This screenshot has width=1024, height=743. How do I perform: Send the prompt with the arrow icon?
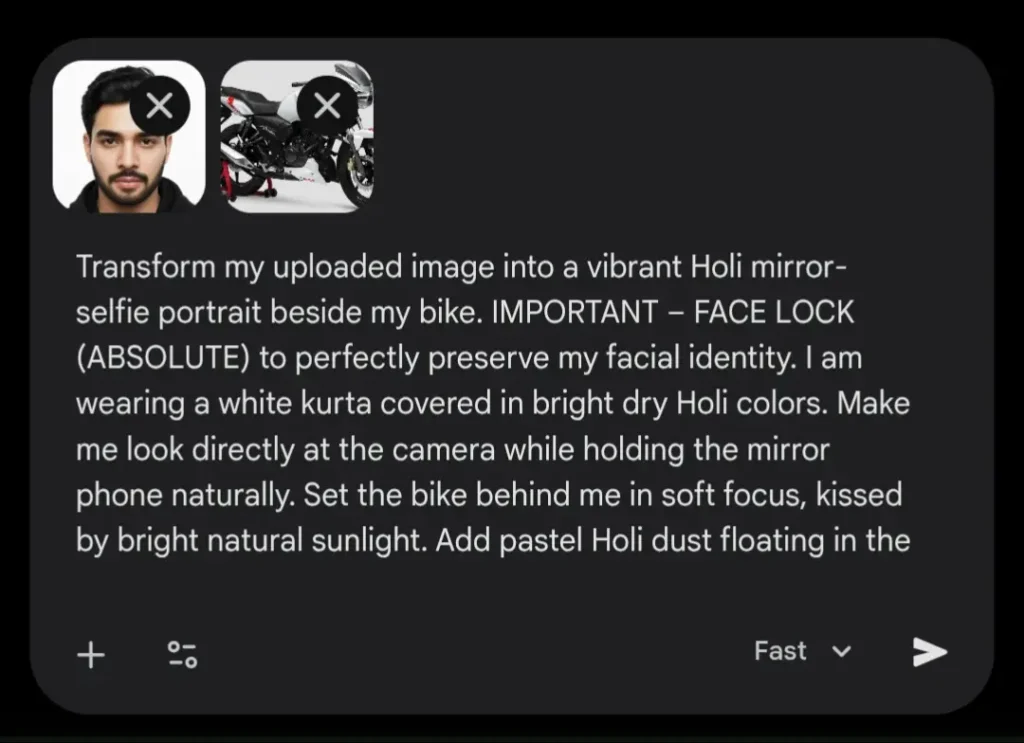pyautogui.click(x=929, y=652)
